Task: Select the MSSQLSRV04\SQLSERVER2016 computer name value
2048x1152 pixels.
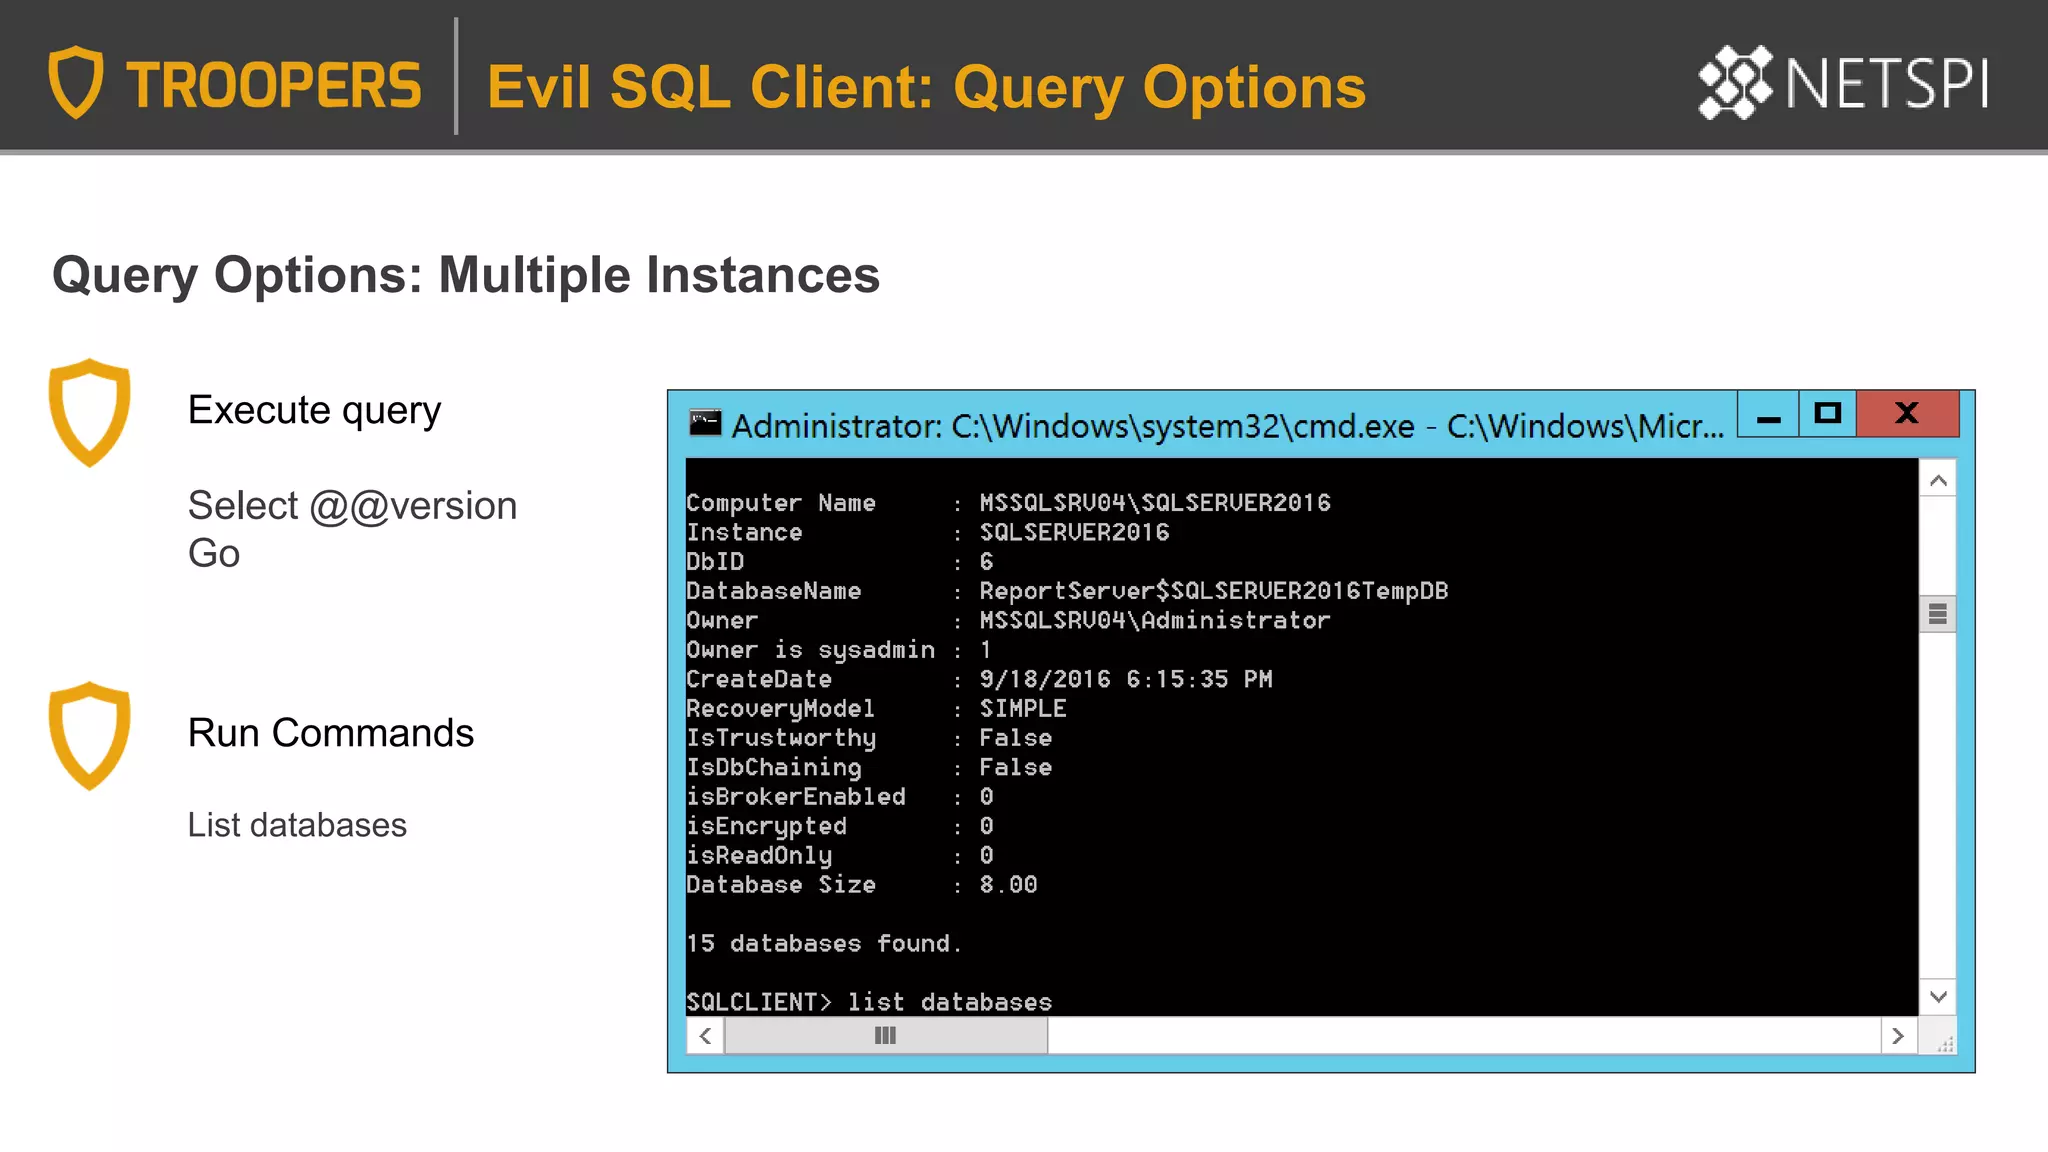Action: click(x=1155, y=503)
